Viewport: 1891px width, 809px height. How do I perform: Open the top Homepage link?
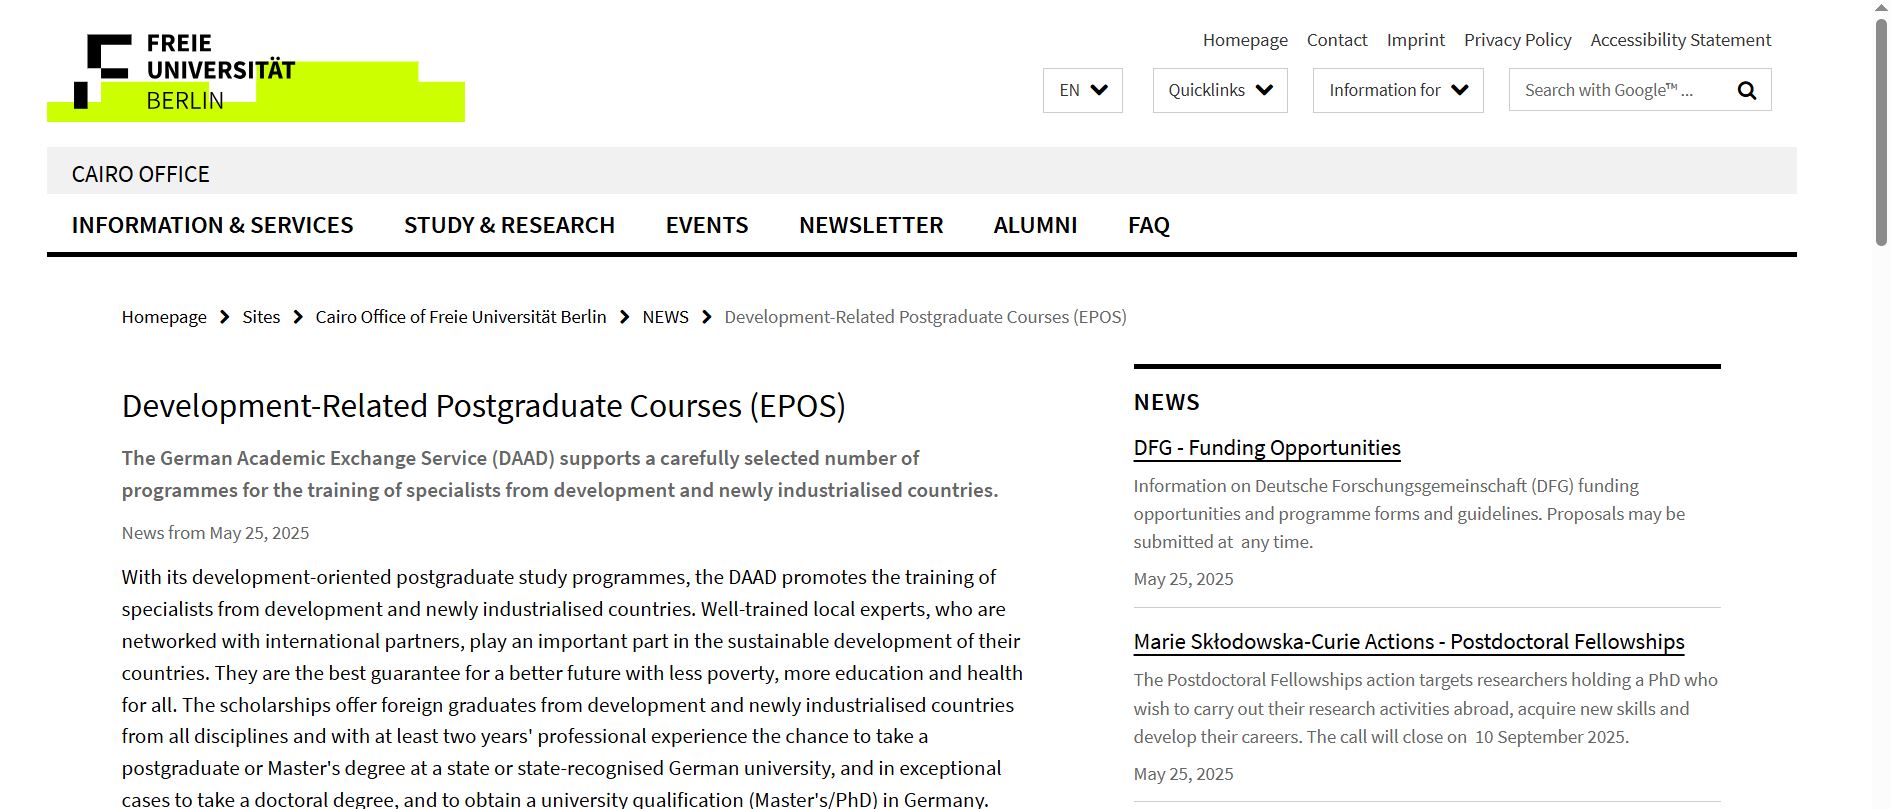[1245, 40]
